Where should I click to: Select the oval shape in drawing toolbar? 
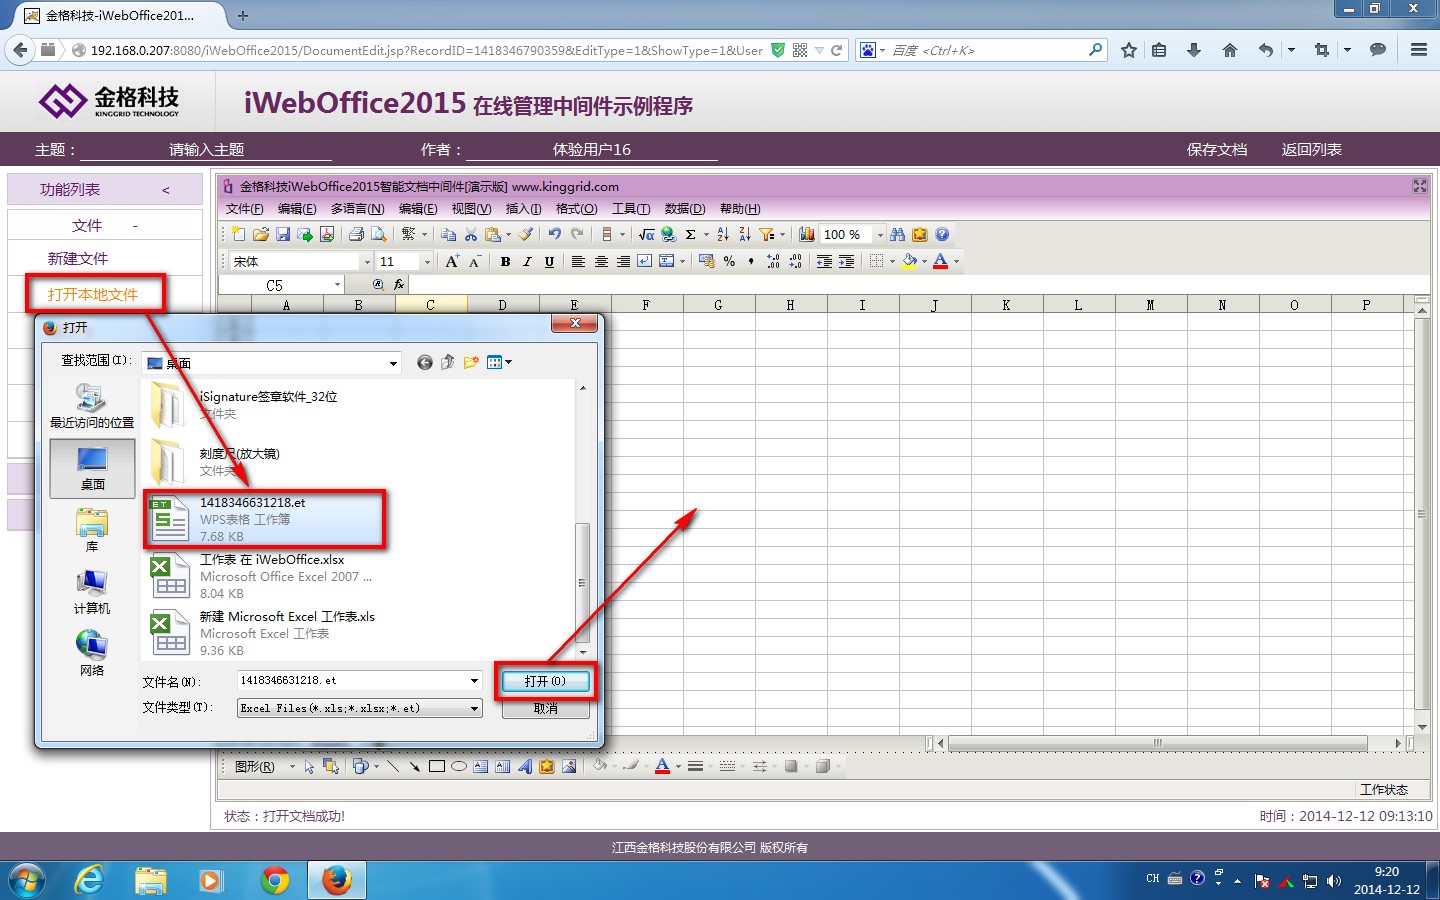tap(458, 767)
